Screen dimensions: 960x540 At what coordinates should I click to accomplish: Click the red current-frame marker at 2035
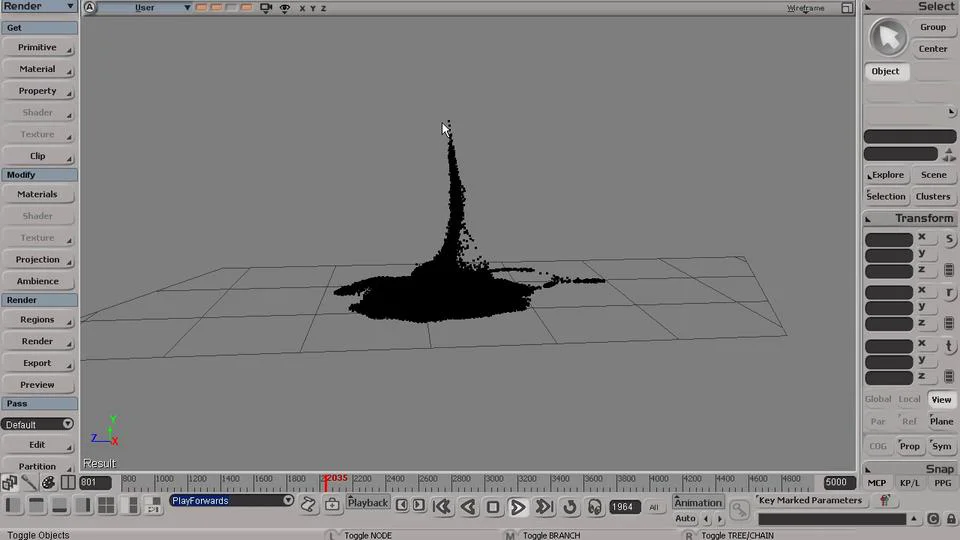(x=326, y=482)
